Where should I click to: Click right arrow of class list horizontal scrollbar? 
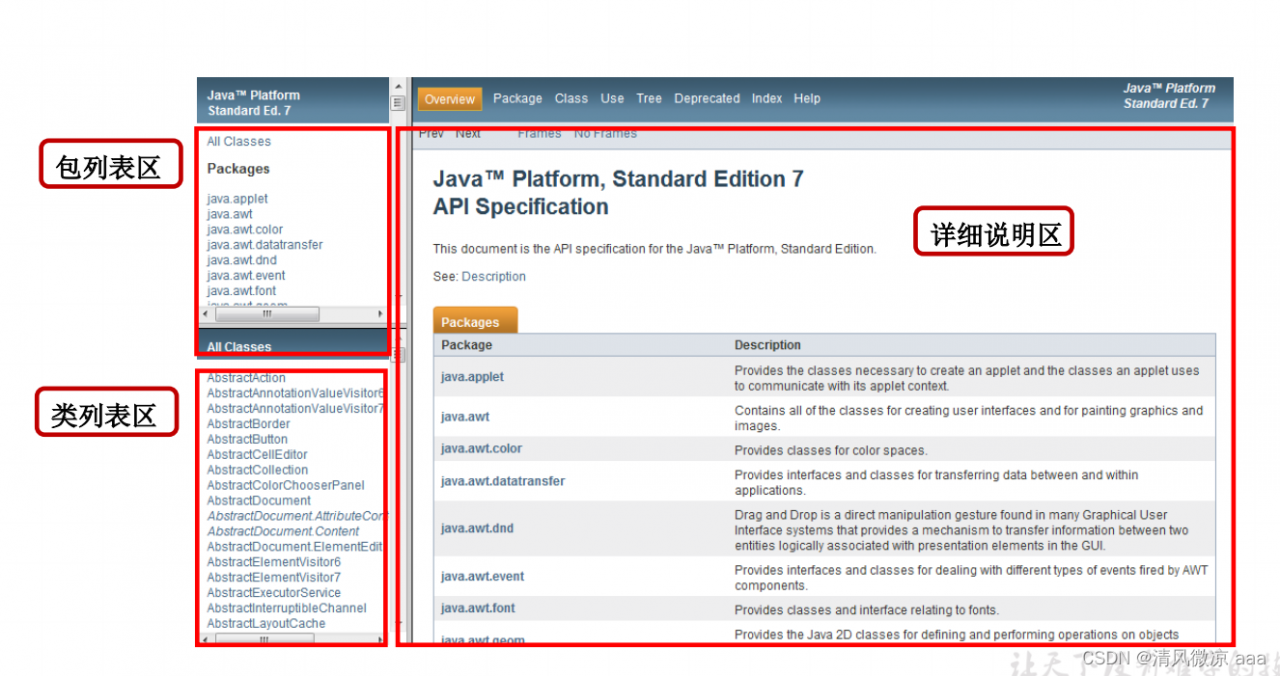(x=379, y=639)
